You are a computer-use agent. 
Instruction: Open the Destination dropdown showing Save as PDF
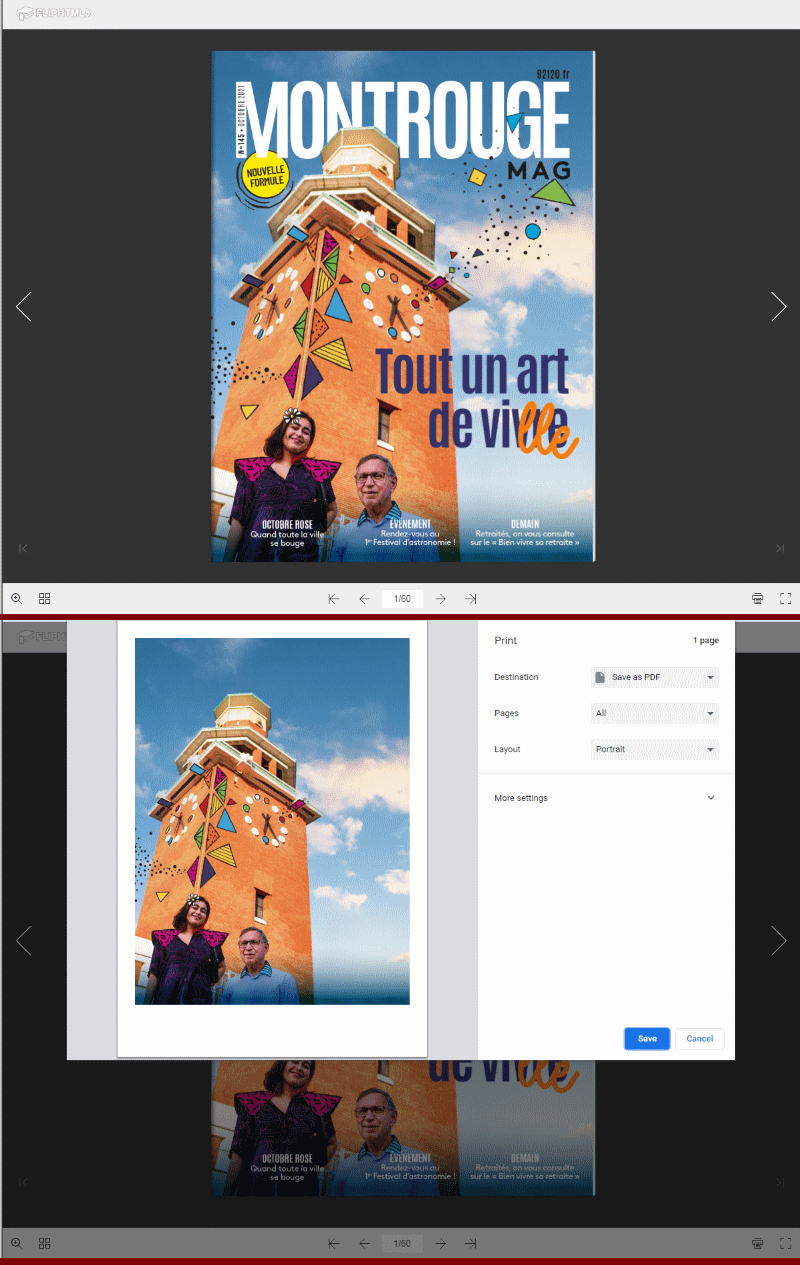tap(655, 677)
